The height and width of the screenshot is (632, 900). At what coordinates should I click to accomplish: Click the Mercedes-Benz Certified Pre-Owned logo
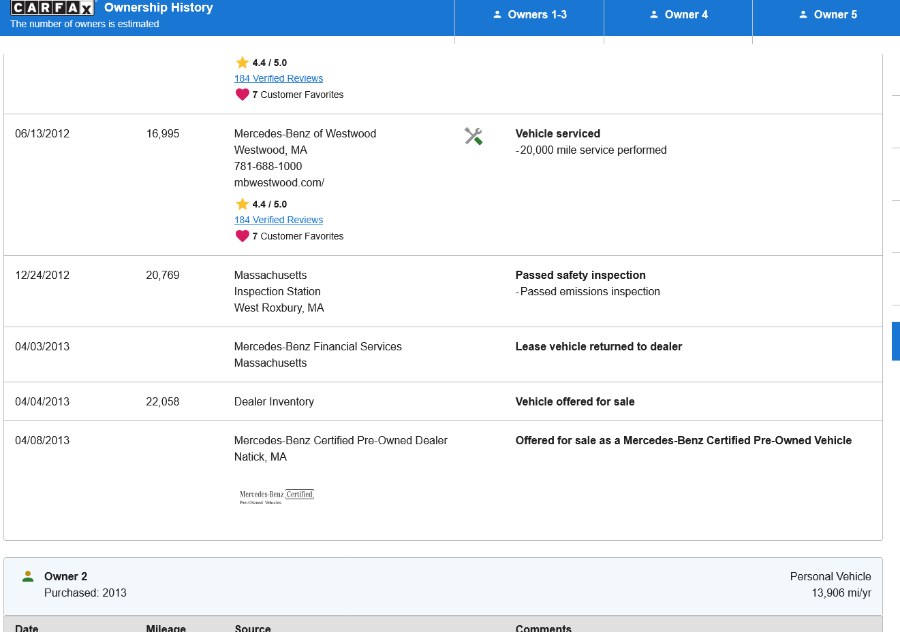click(x=277, y=497)
